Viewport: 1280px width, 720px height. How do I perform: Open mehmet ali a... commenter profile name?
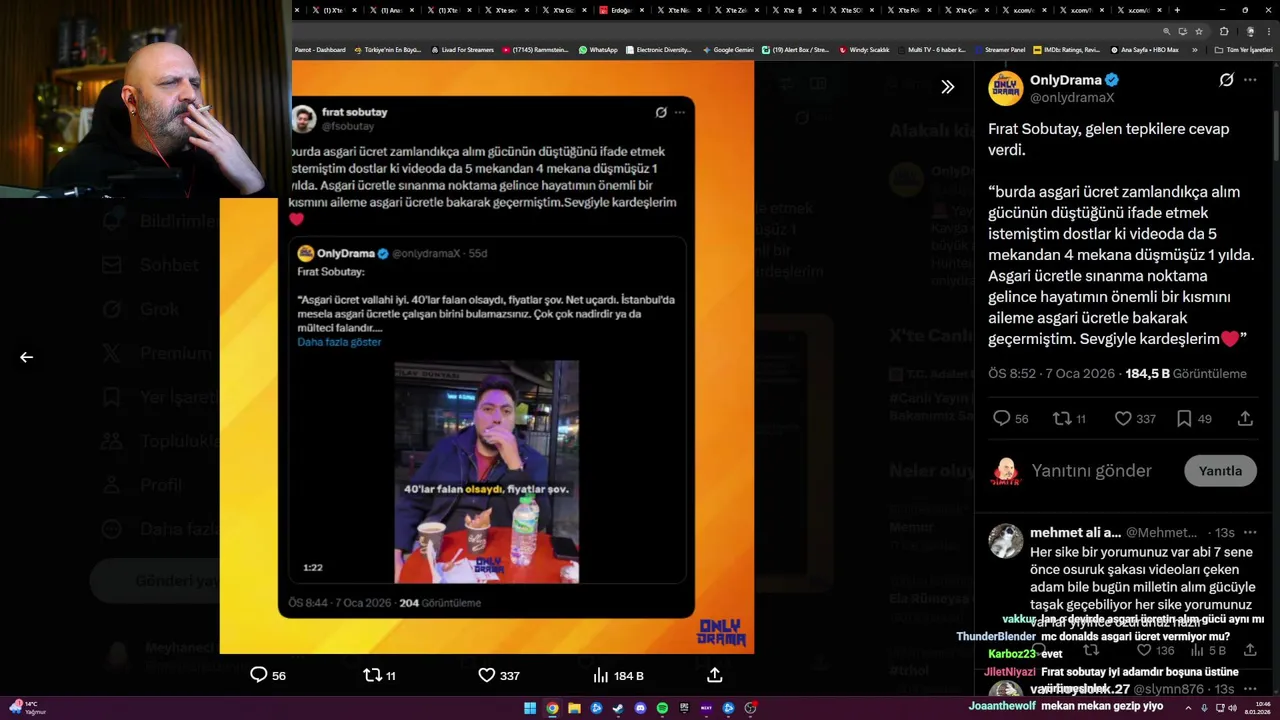tap(1075, 533)
